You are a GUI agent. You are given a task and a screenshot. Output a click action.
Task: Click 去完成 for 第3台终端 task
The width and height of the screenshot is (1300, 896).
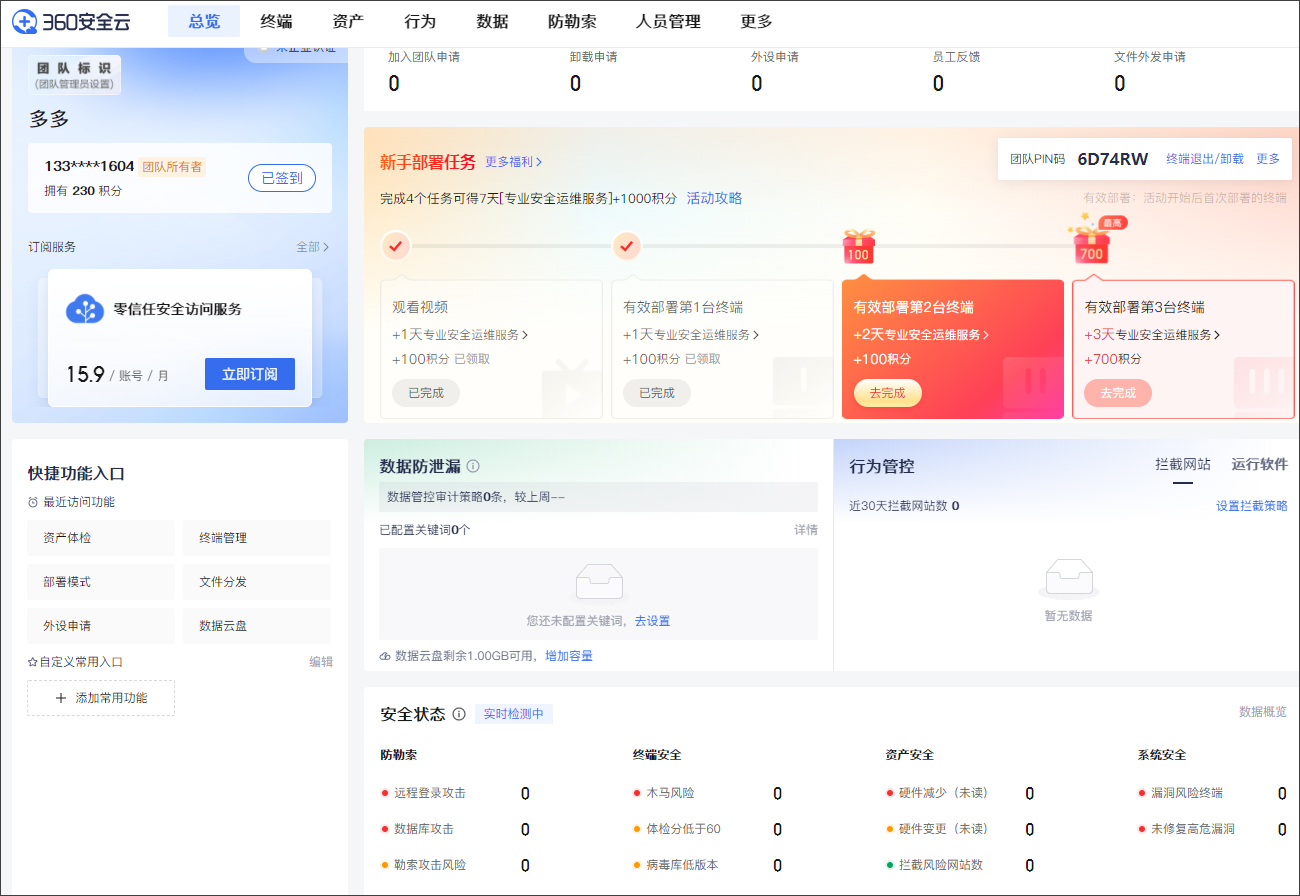[1118, 393]
